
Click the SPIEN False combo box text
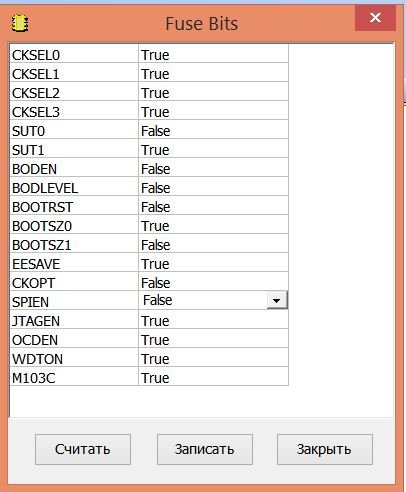(x=157, y=300)
